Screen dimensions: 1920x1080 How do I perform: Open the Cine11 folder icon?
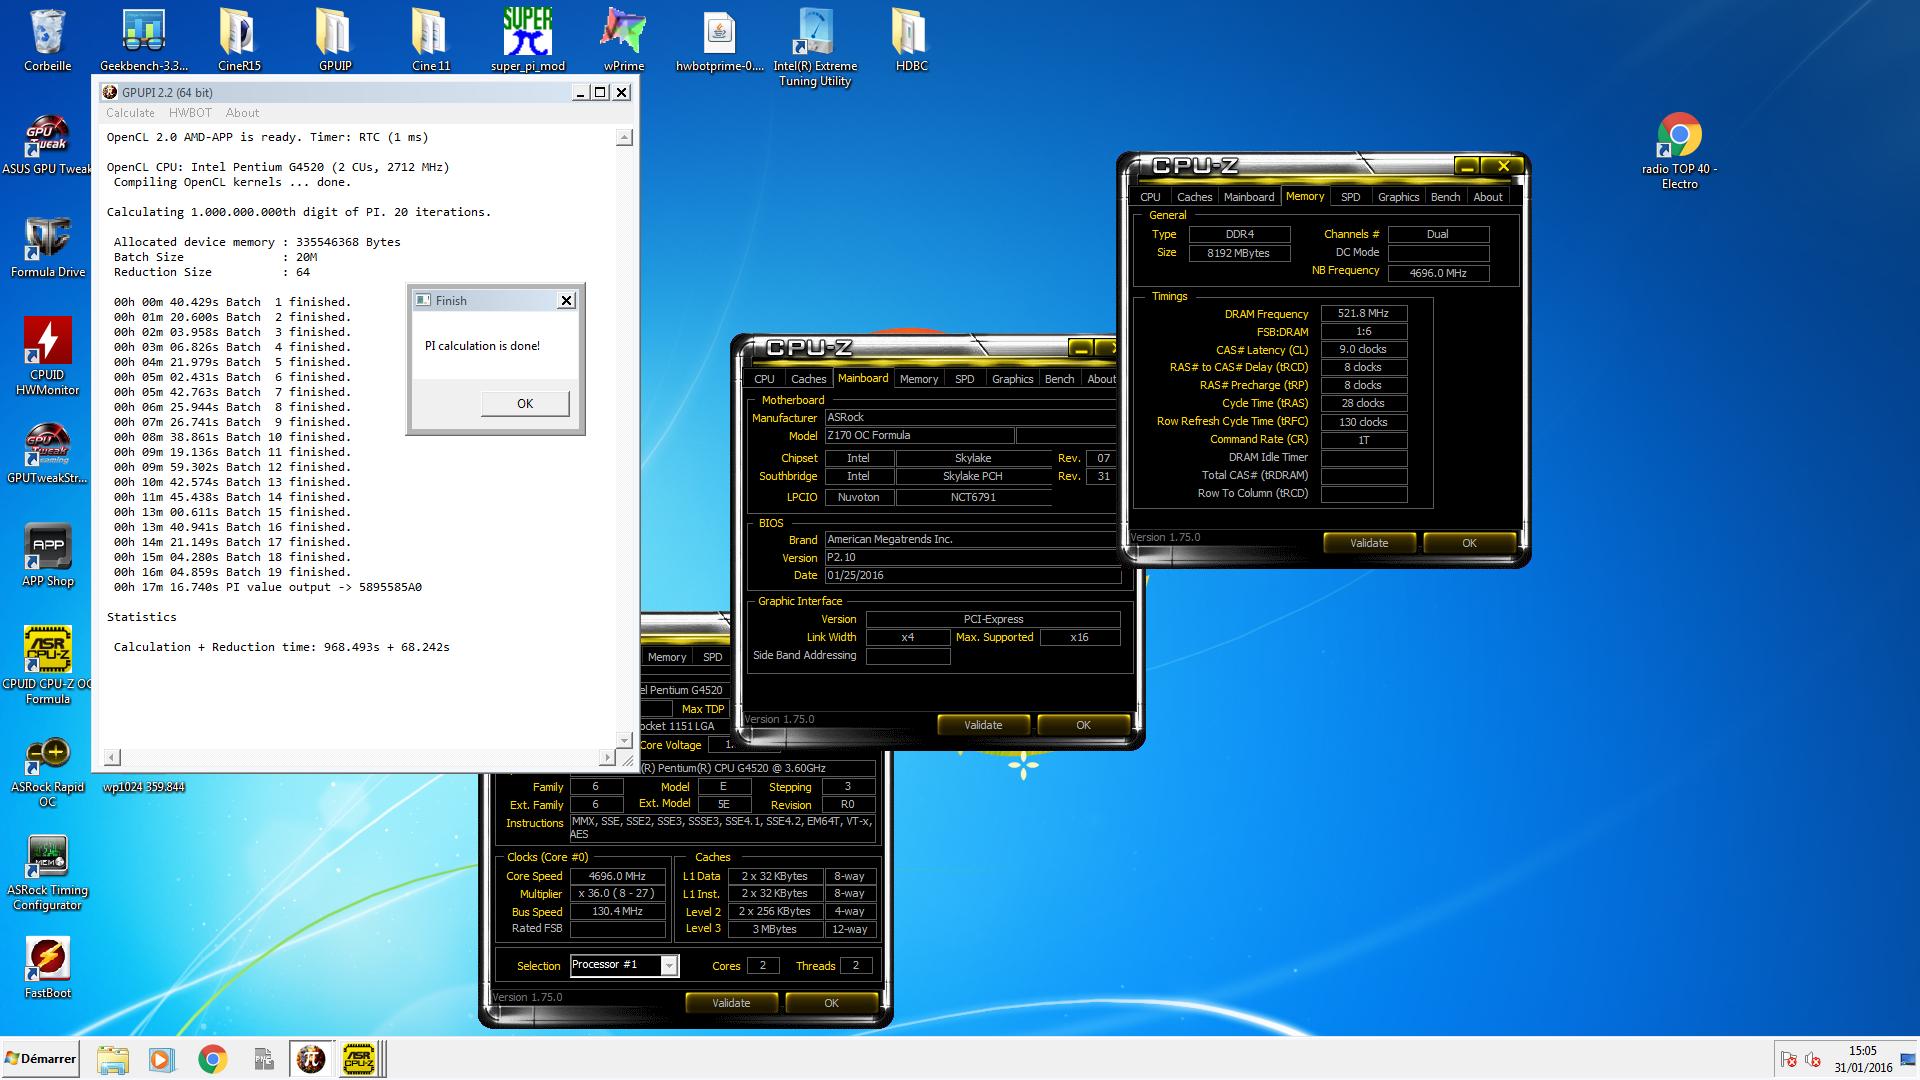point(431,38)
